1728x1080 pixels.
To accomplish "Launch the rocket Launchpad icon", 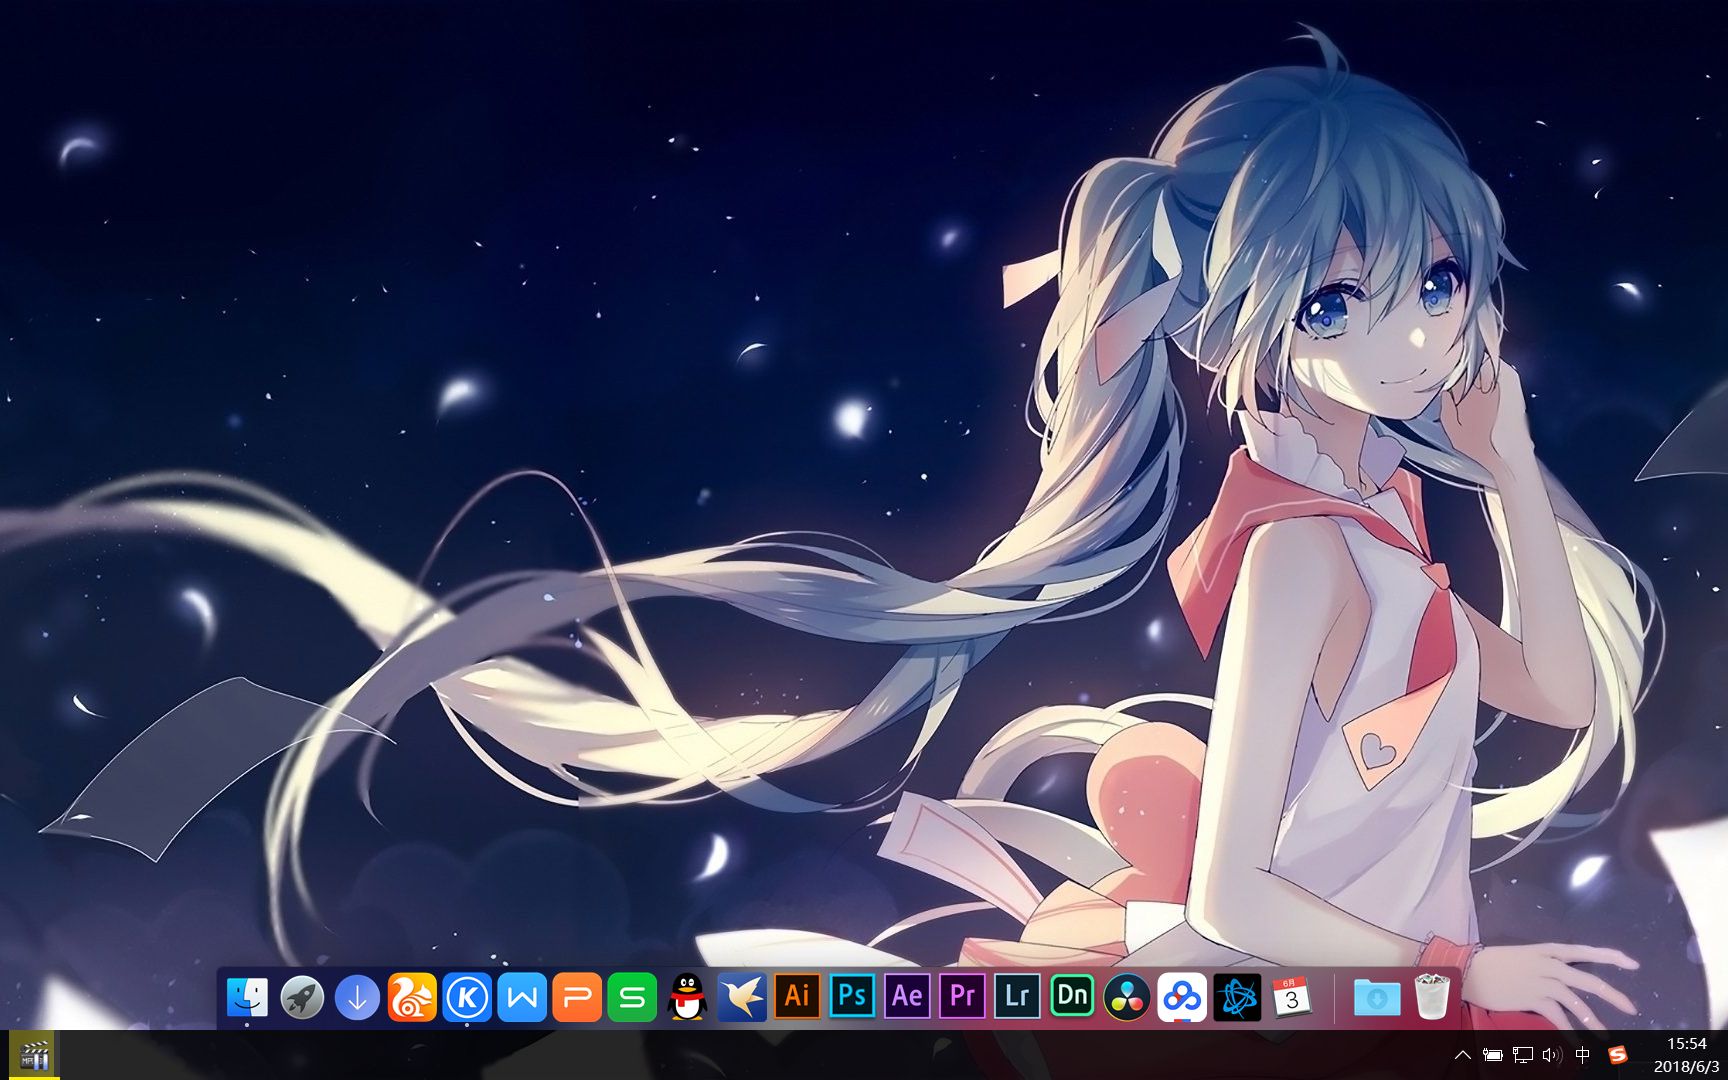I will (x=302, y=997).
